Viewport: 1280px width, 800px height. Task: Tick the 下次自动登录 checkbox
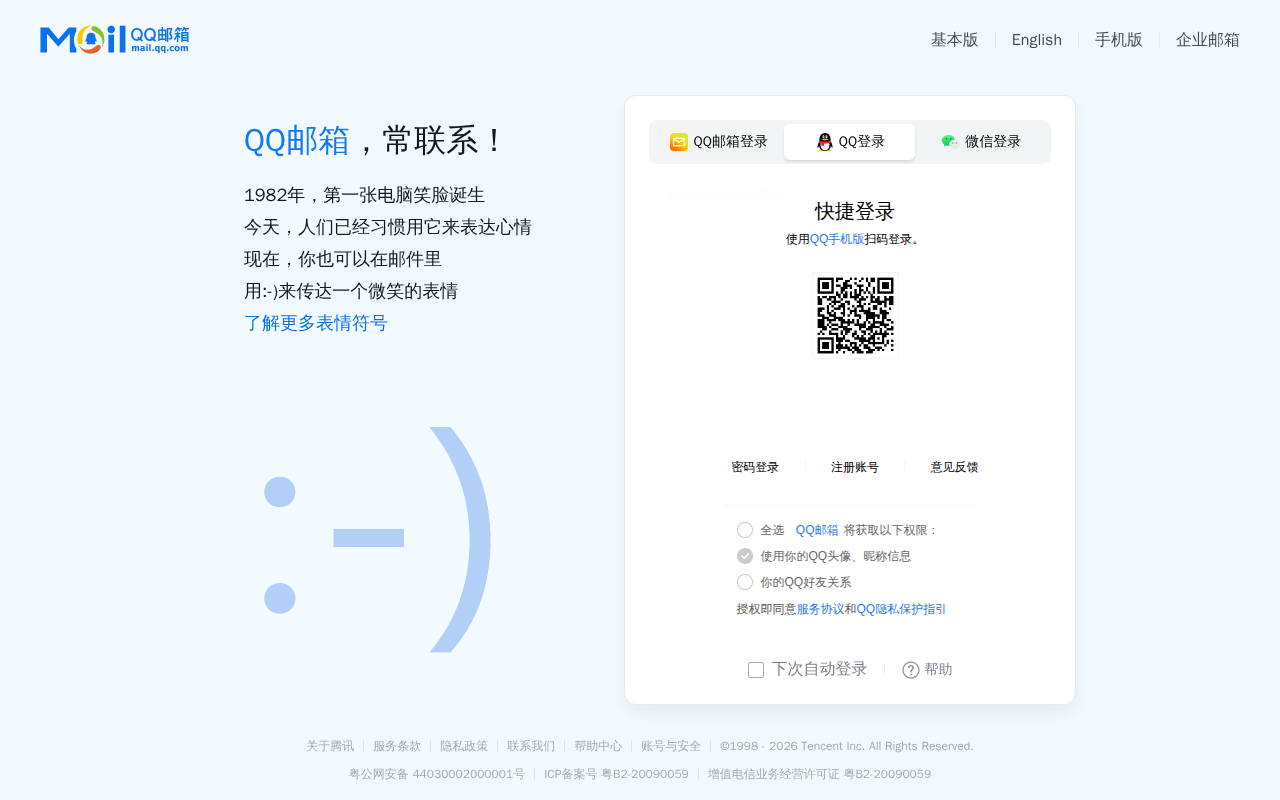point(756,670)
